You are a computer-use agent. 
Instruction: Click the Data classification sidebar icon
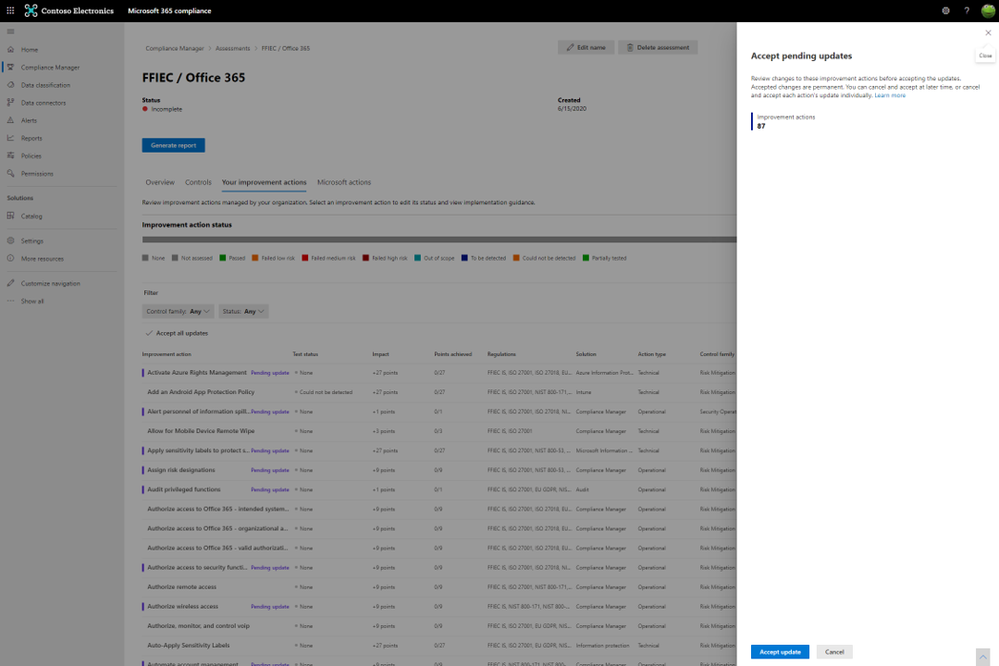click(11, 85)
